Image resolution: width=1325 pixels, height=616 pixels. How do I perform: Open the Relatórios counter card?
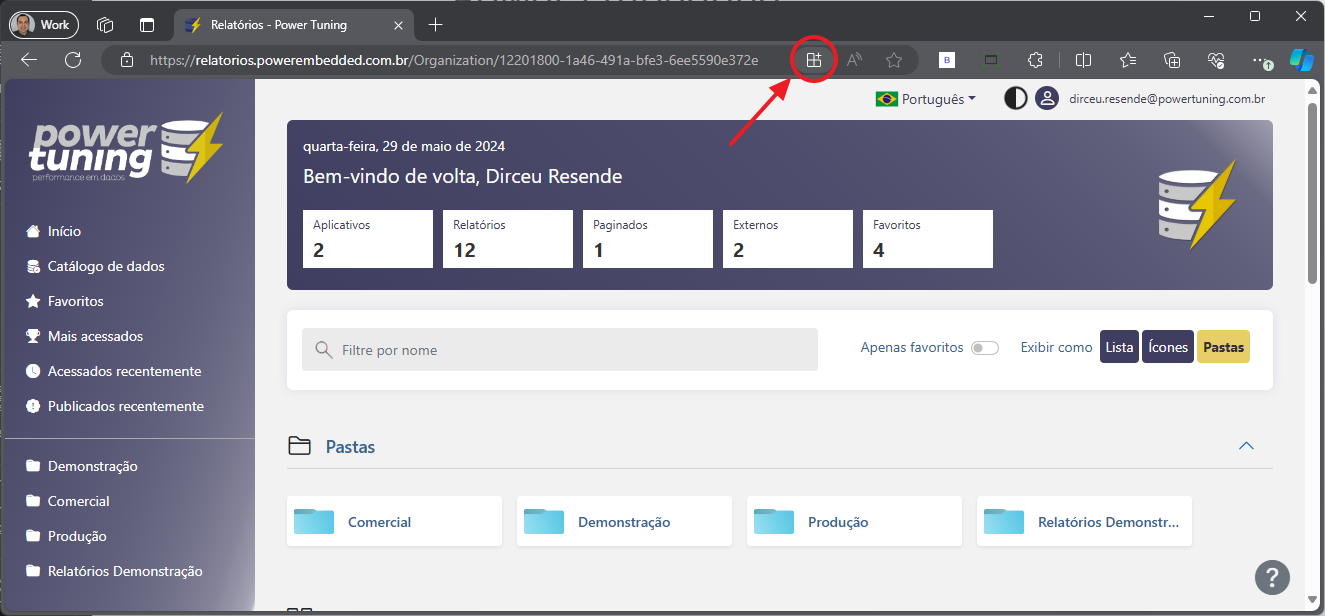point(507,239)
